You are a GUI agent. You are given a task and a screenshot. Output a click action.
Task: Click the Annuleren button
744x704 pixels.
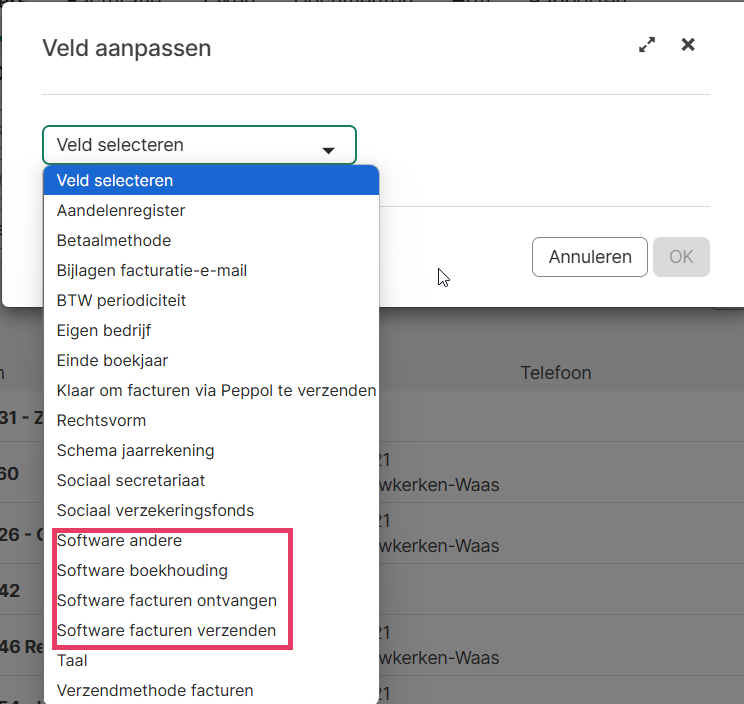pyautogui.click(x=590, y=257)
